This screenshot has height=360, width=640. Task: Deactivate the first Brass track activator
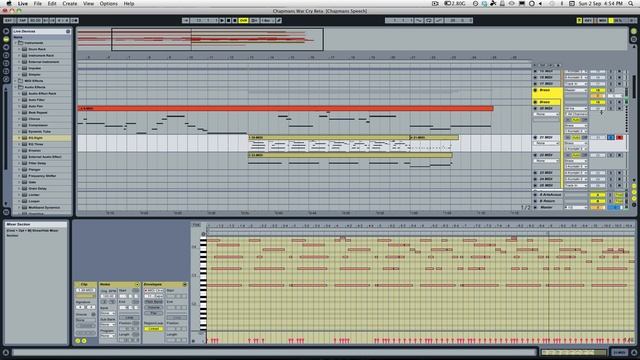click(598, 90)
